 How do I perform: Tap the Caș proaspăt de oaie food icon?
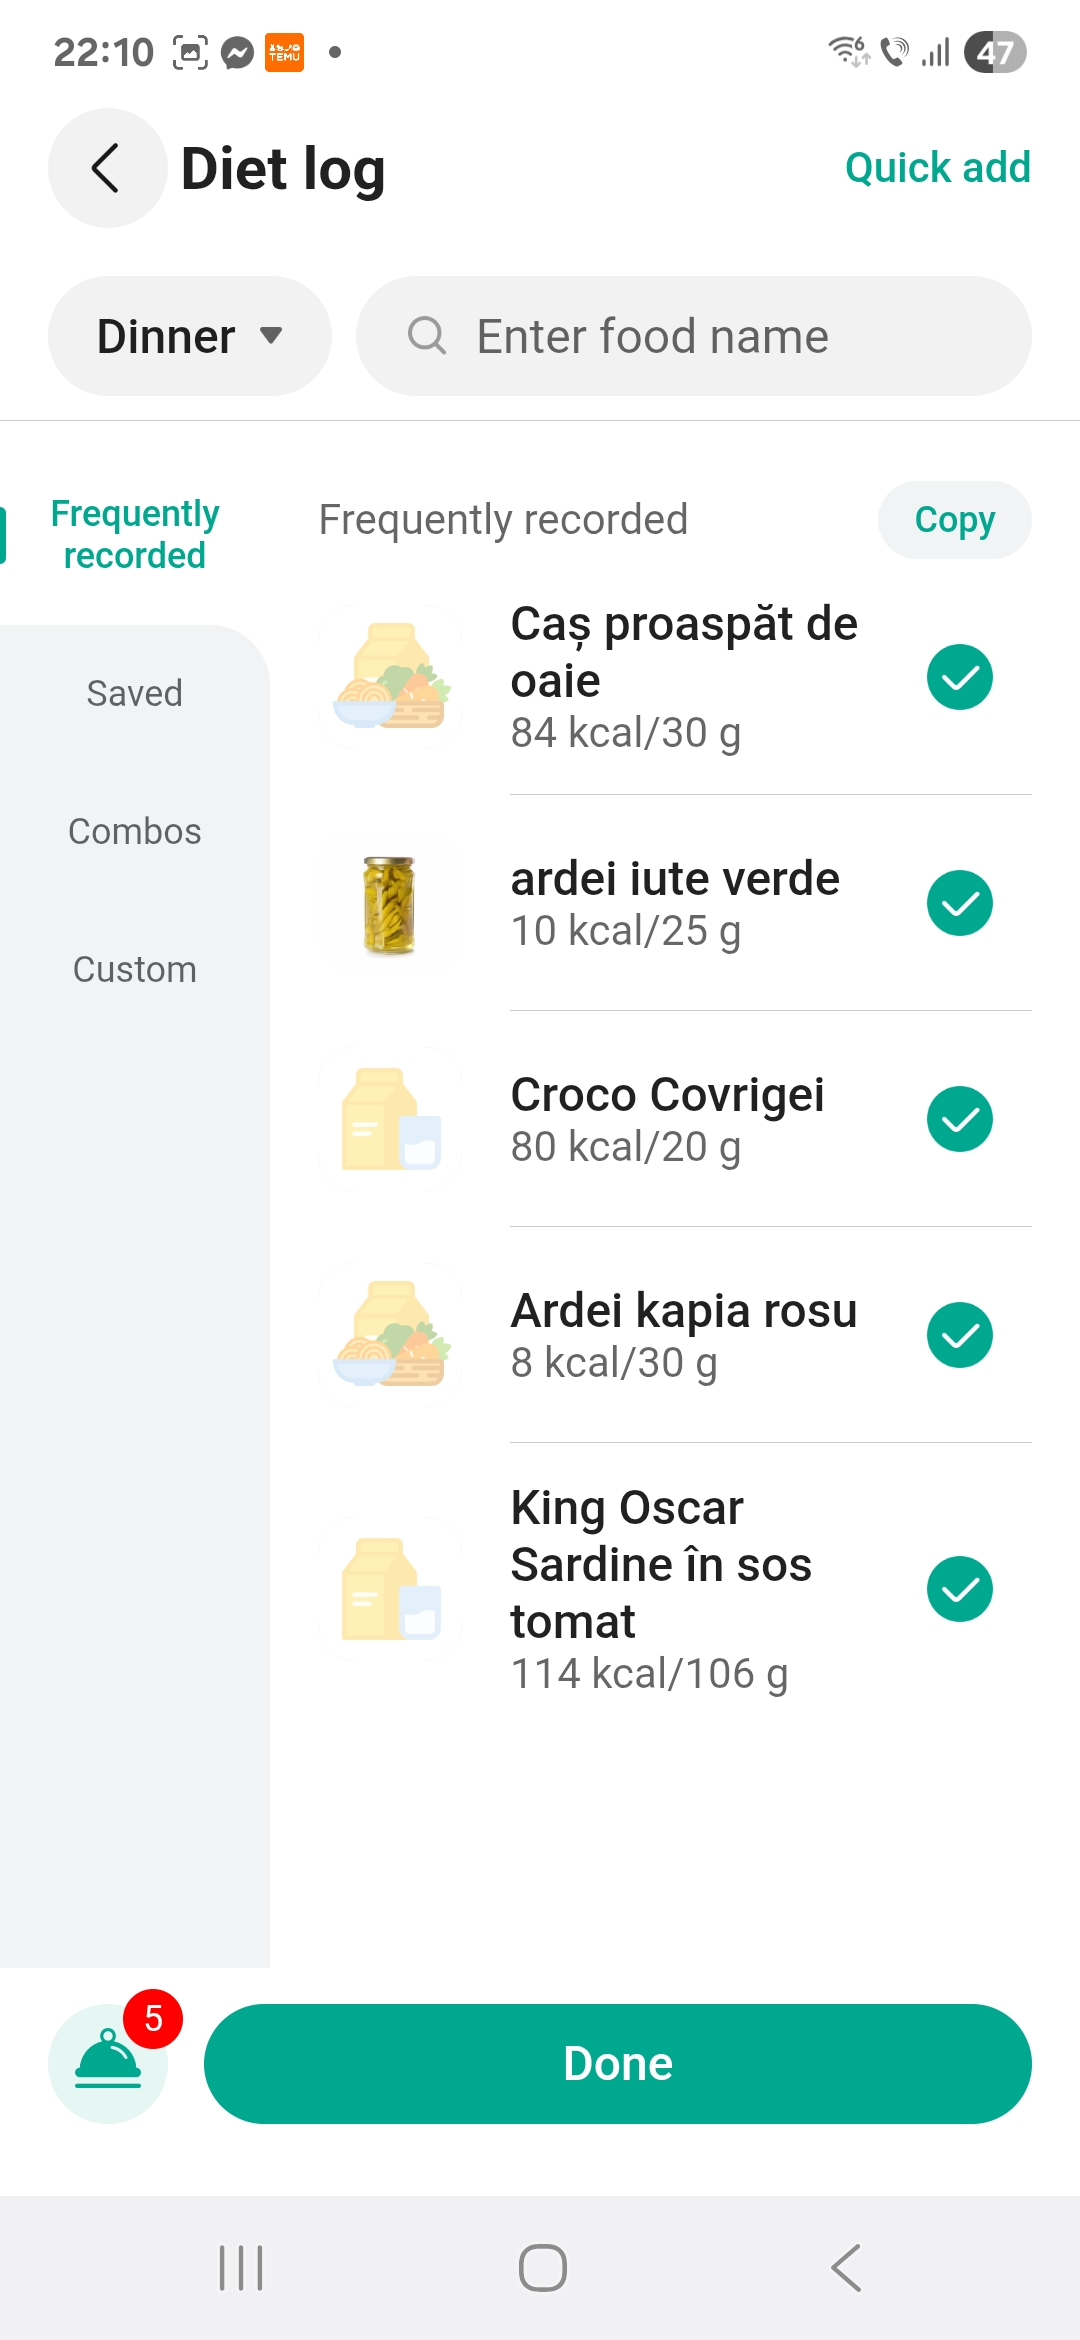point(390,677)
